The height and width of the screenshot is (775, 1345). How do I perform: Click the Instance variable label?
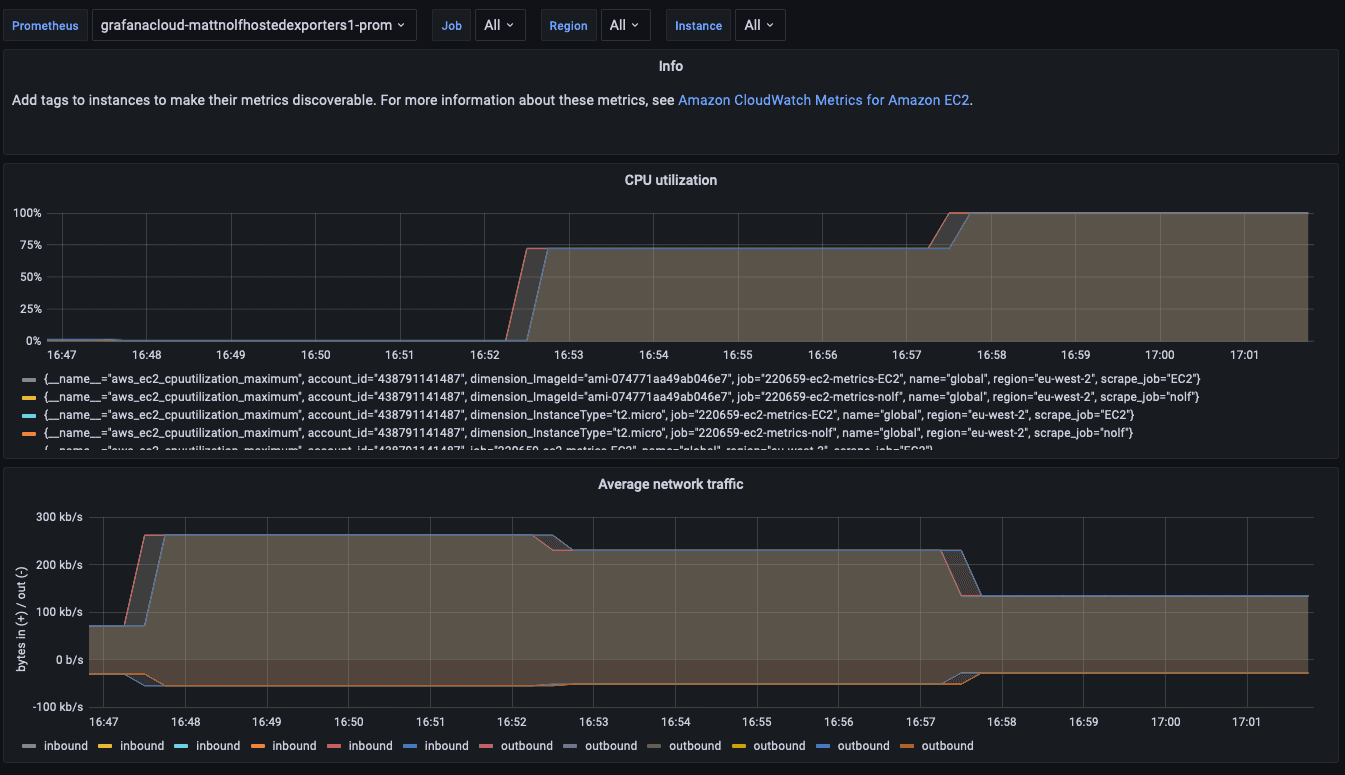[698, 26]
